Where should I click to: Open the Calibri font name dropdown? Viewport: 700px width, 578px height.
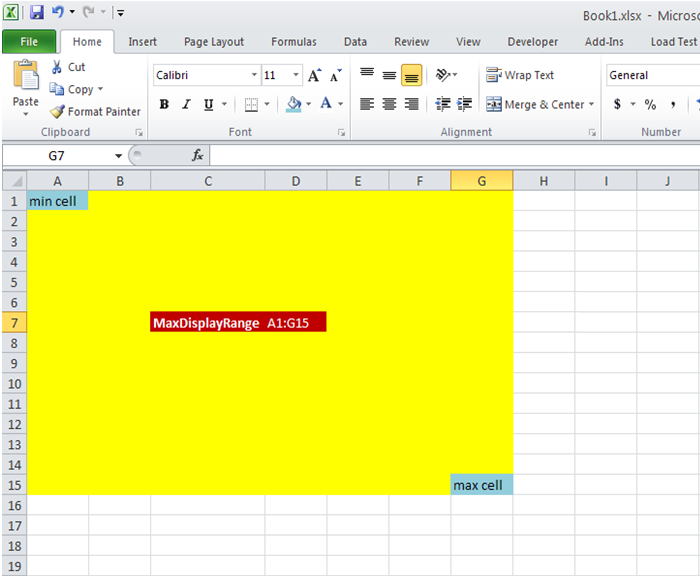point(254,75)
